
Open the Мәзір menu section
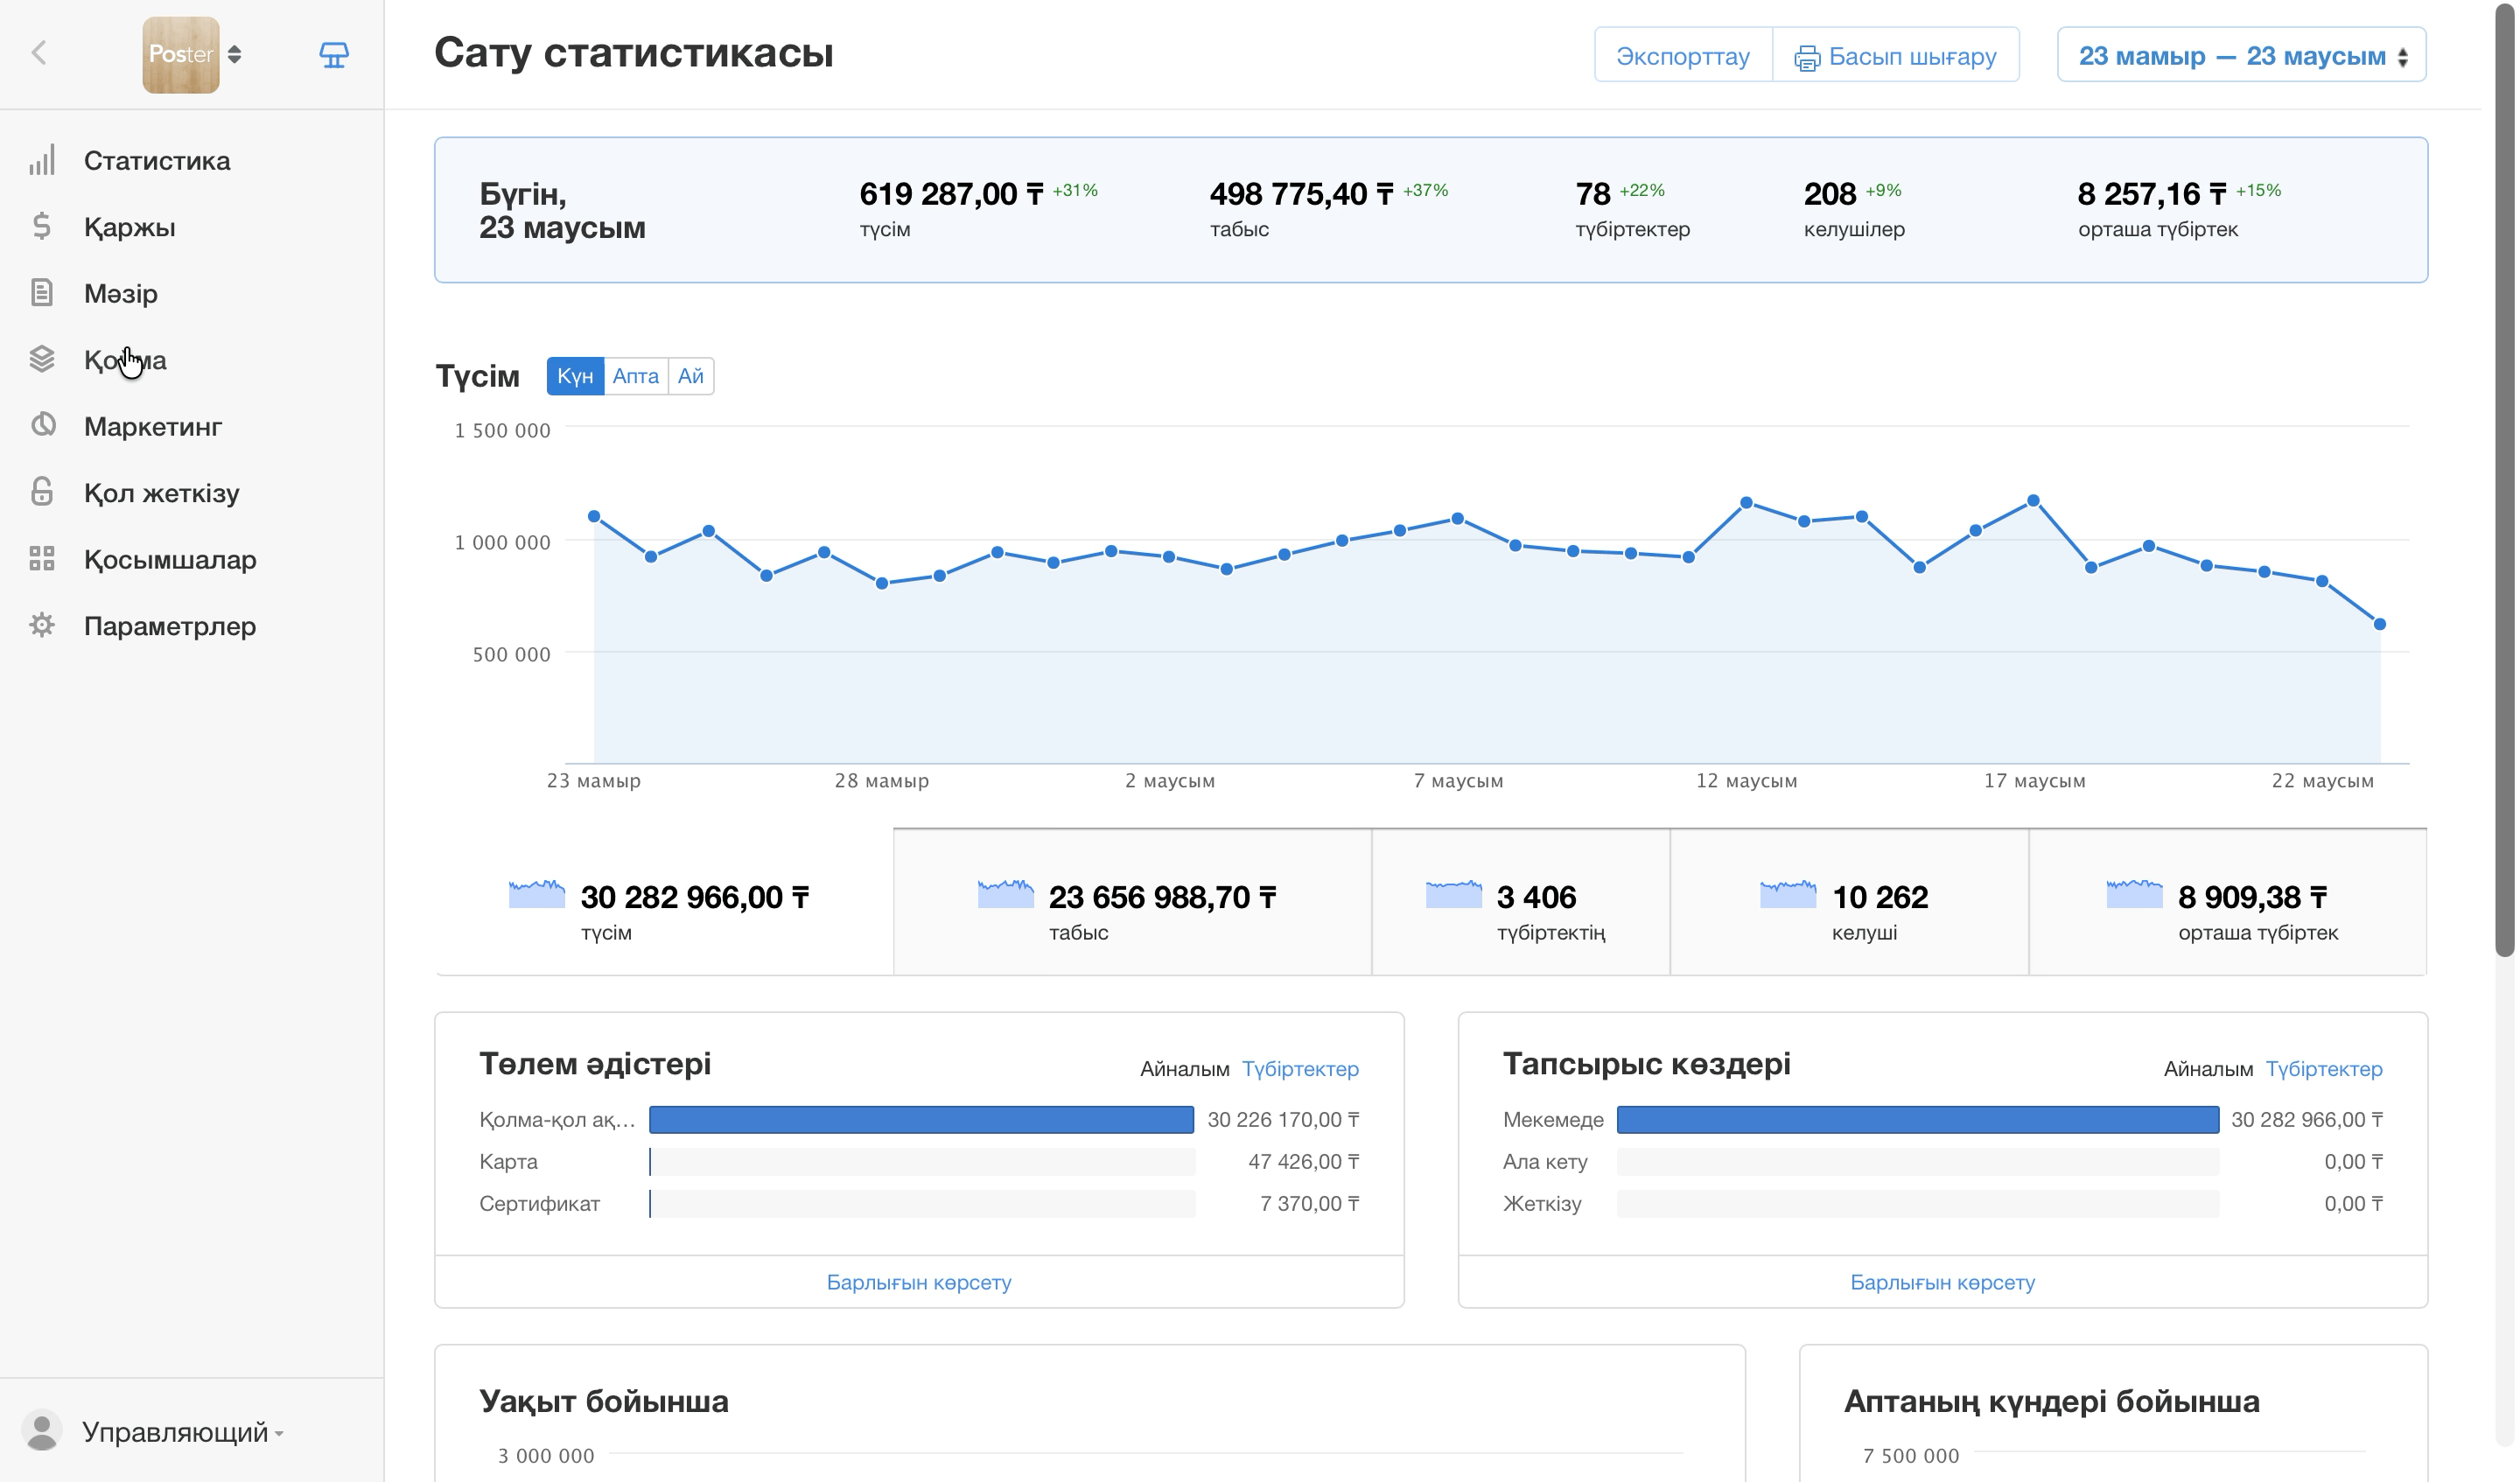tap(121, 293)
